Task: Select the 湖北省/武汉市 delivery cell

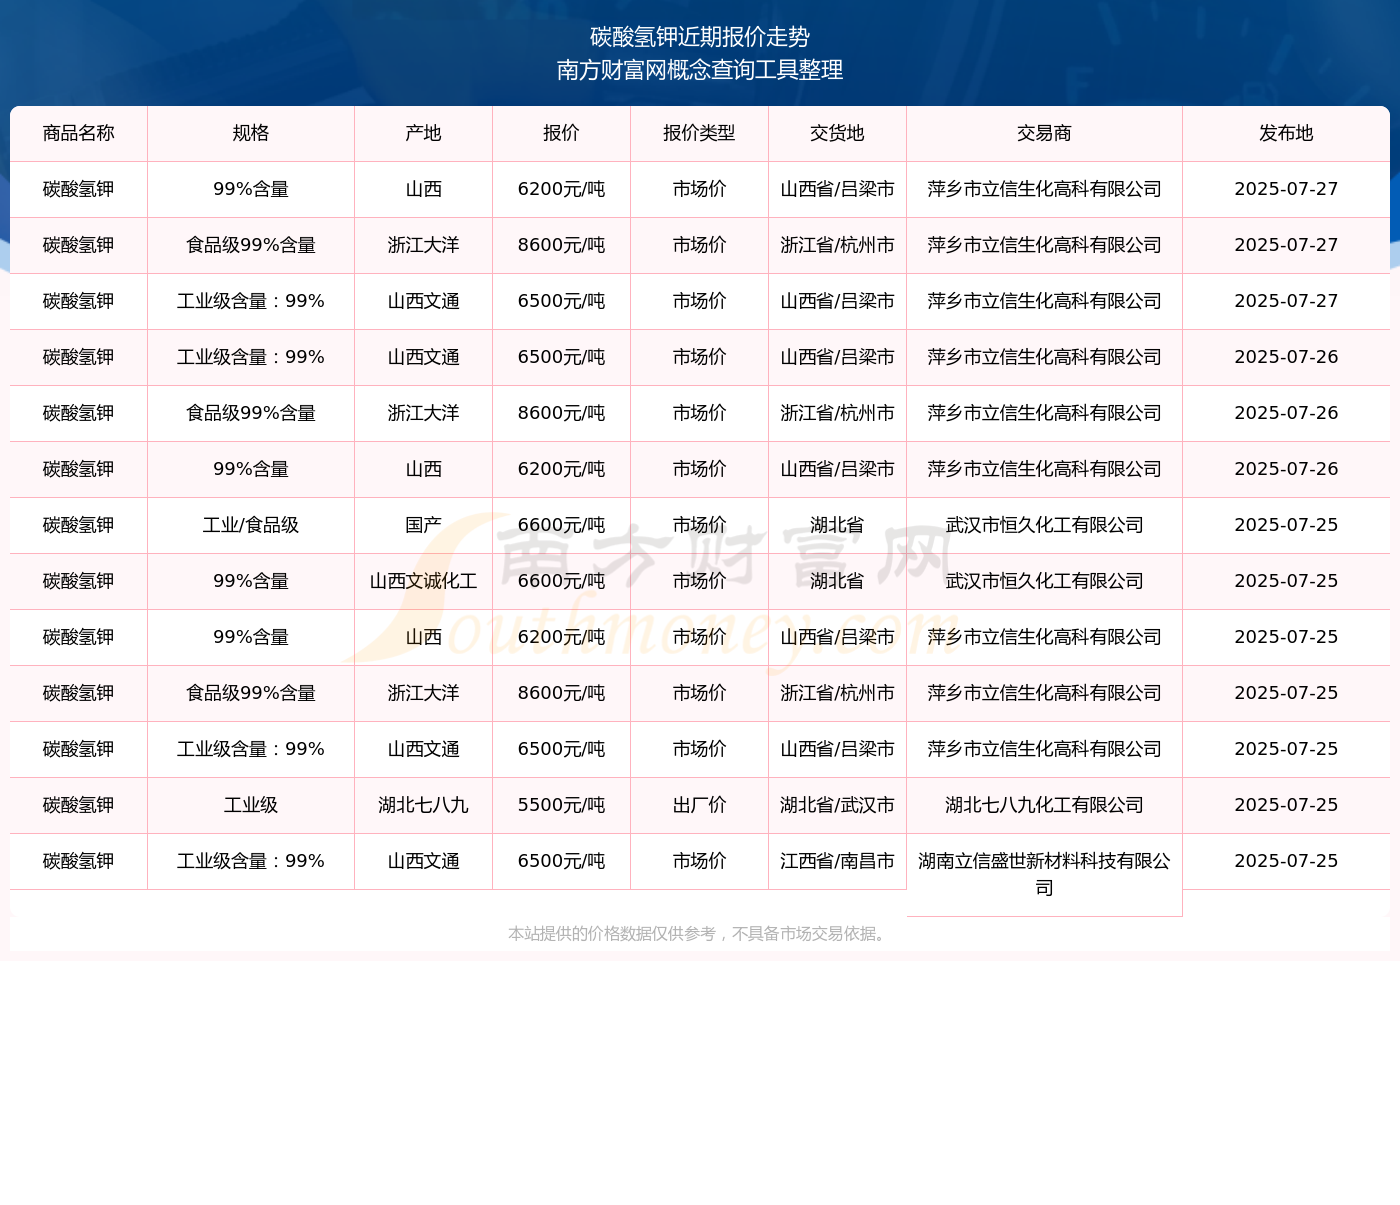Action: (x=838, y=805)
